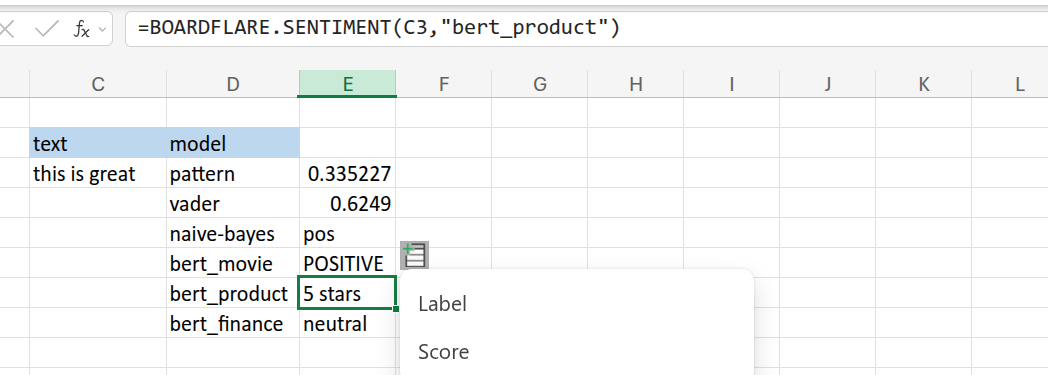
Task: Select the 'pattern' model cell
Action: pyautogui.click(x=233, y=173)
